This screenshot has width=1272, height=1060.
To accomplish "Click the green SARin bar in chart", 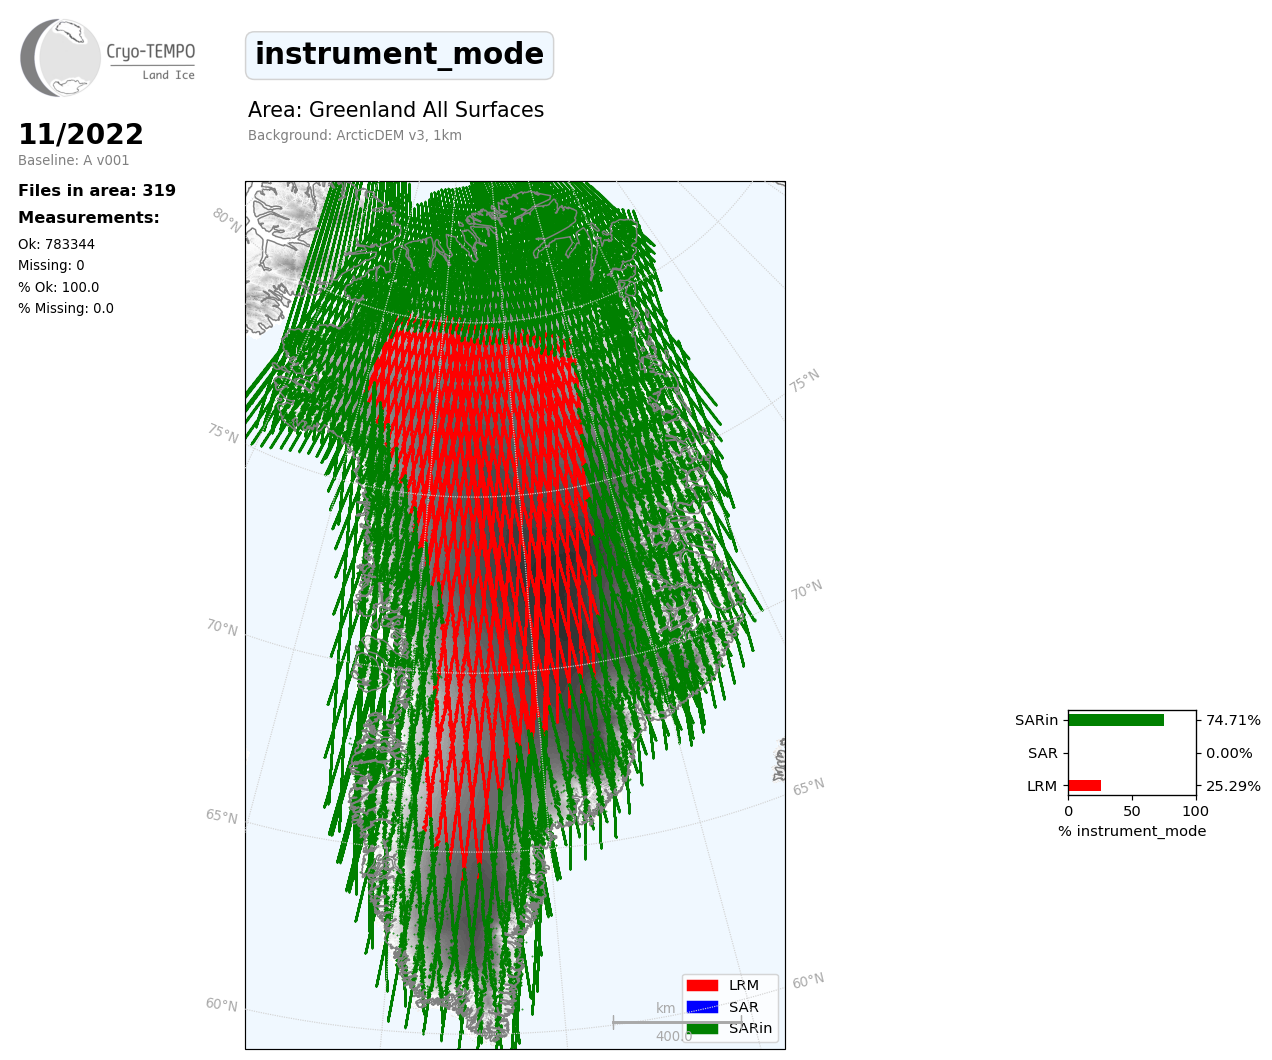I will pyautogui.click(x=1115, y=720).
